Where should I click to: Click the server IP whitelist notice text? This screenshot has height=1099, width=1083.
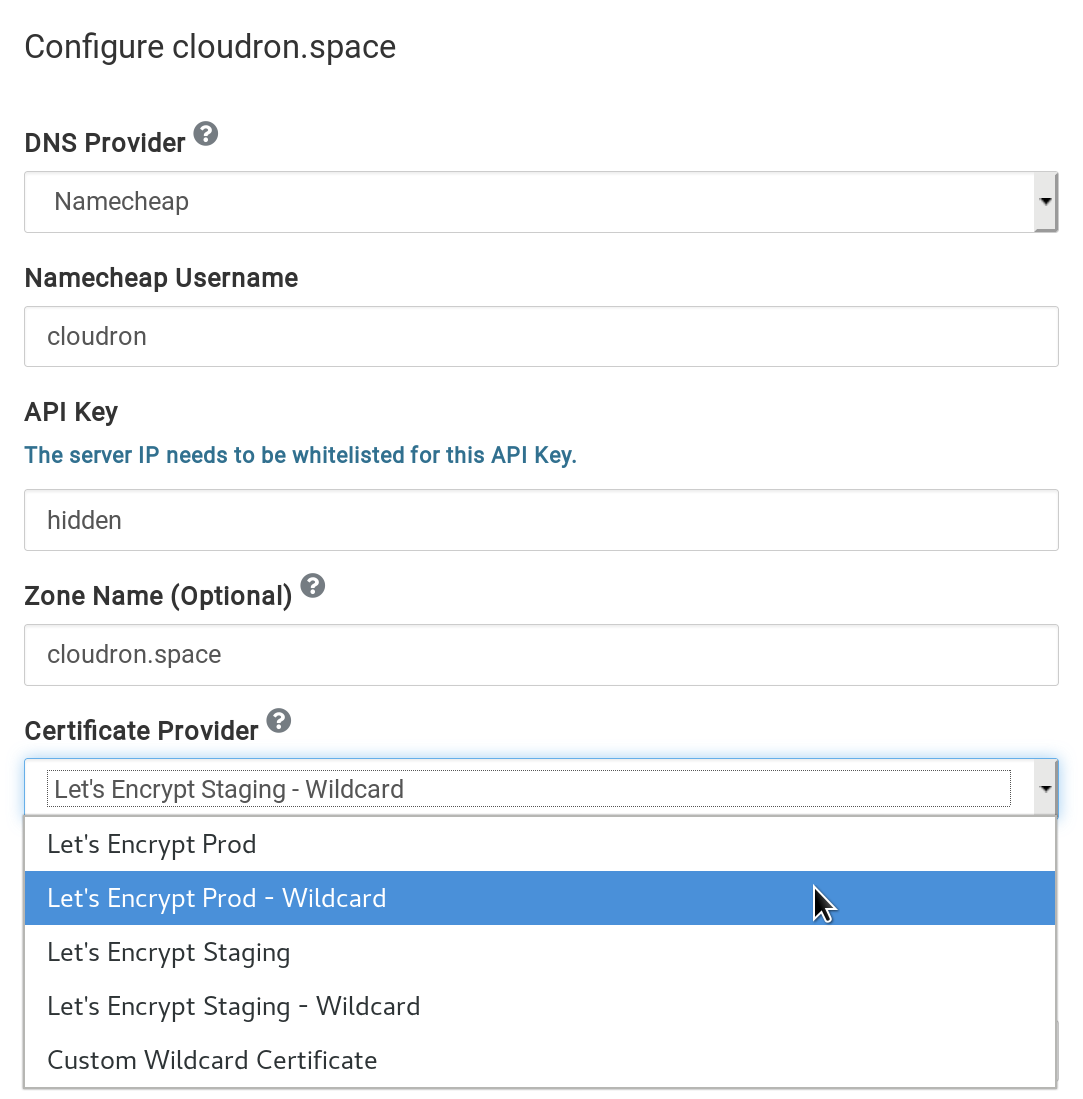[301, 456]
